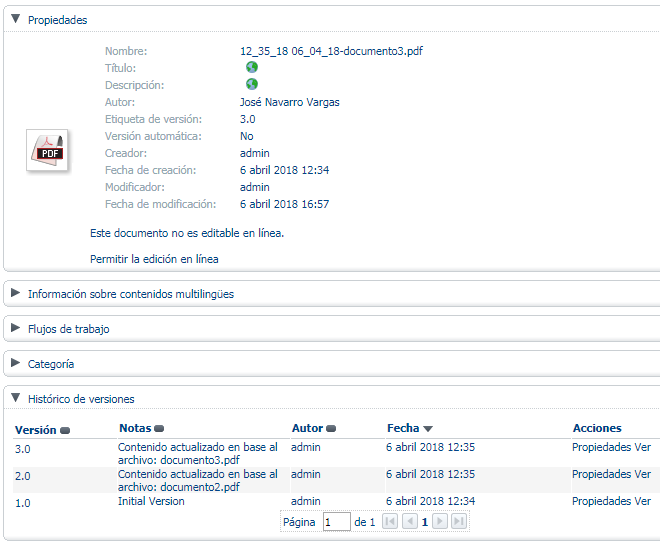Click note mentioning documento3.pdf

(x=198, y=453)
